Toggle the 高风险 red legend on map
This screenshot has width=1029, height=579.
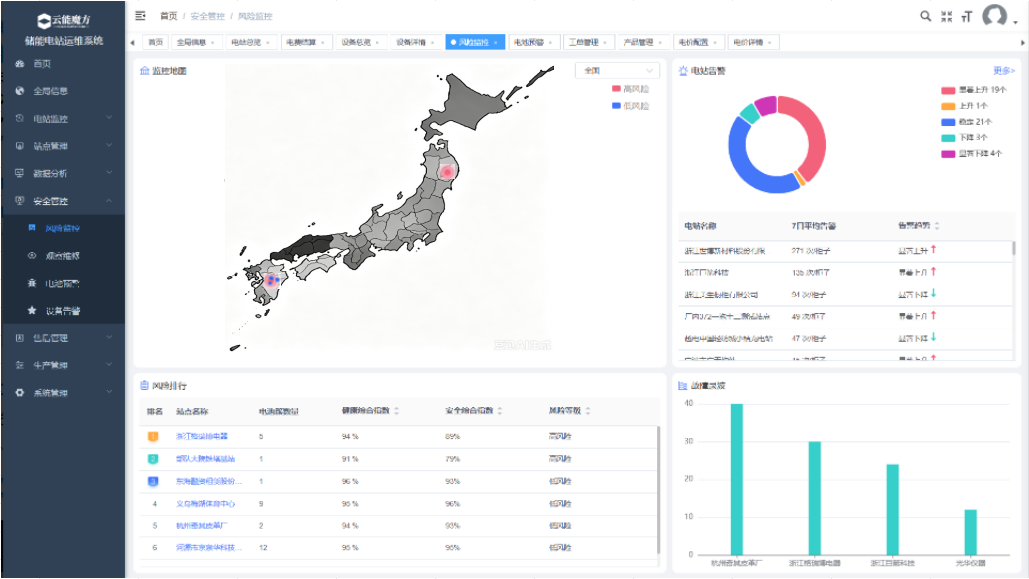[630, 89]
